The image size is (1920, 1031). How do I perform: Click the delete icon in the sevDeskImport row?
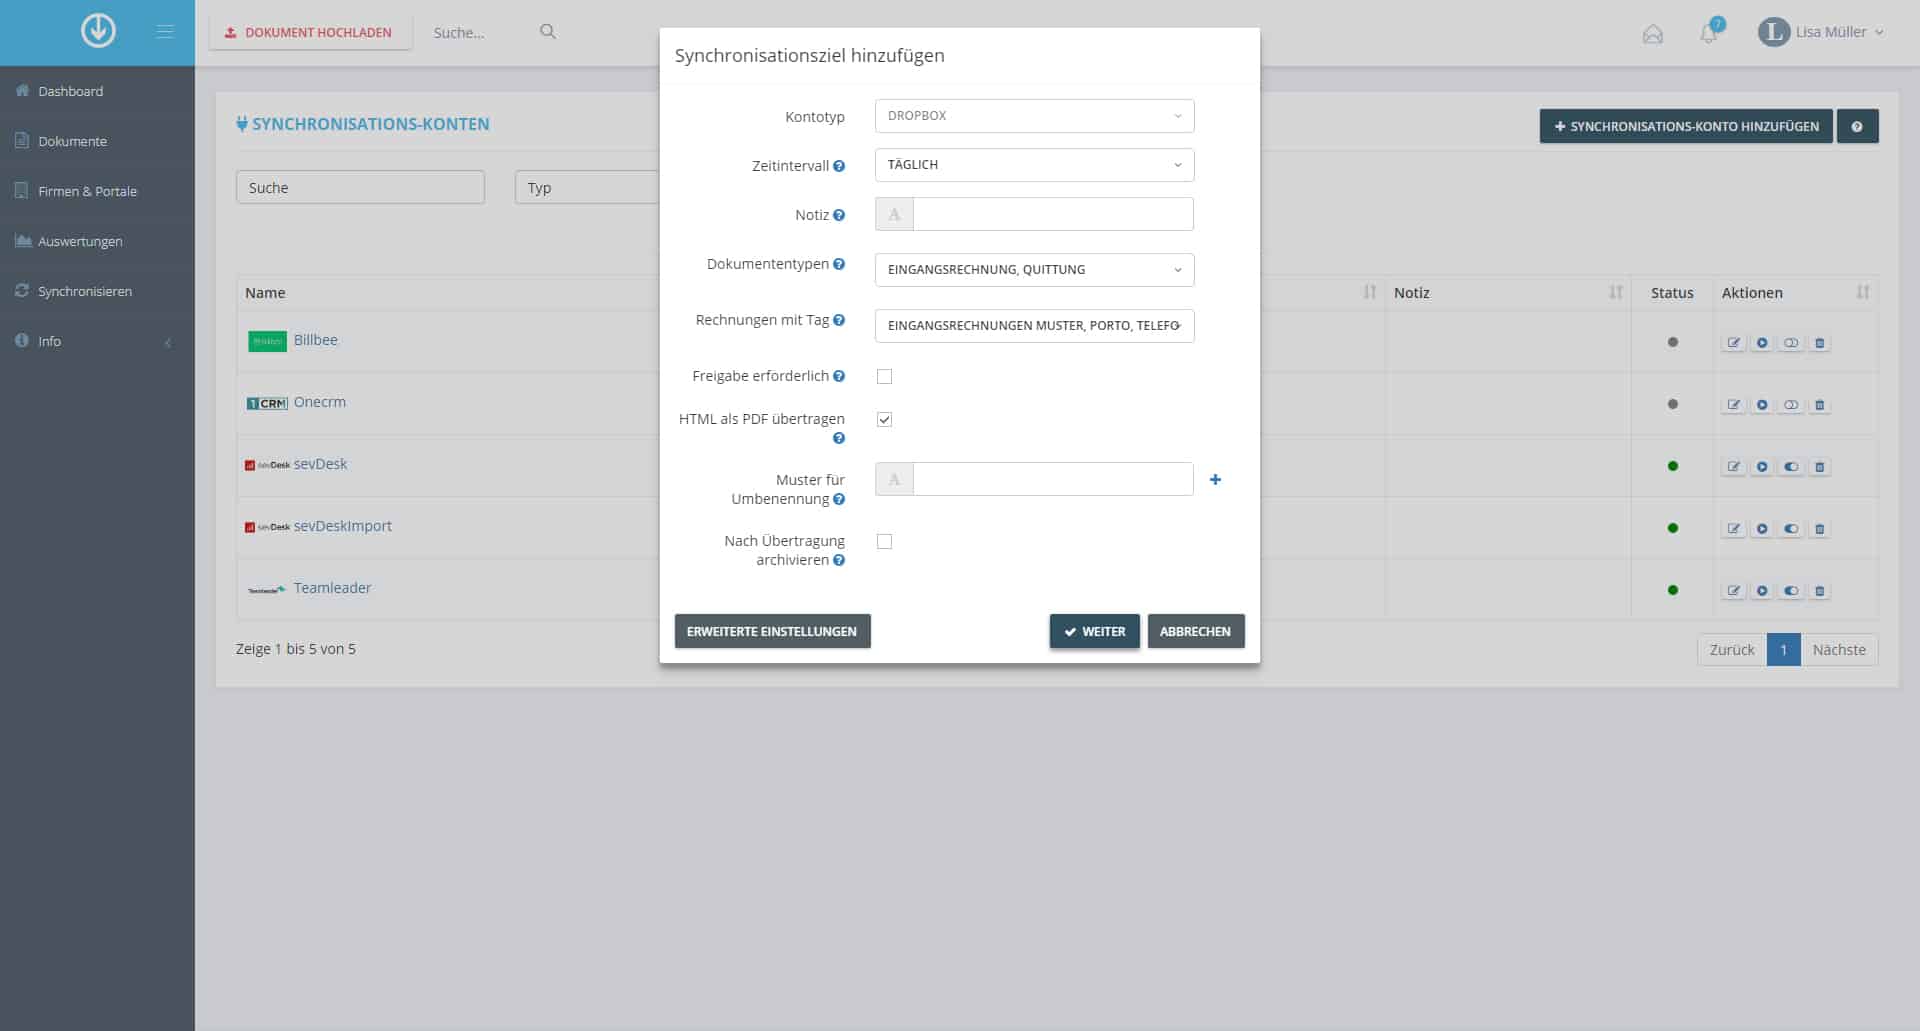click(x=1820, y=529)
